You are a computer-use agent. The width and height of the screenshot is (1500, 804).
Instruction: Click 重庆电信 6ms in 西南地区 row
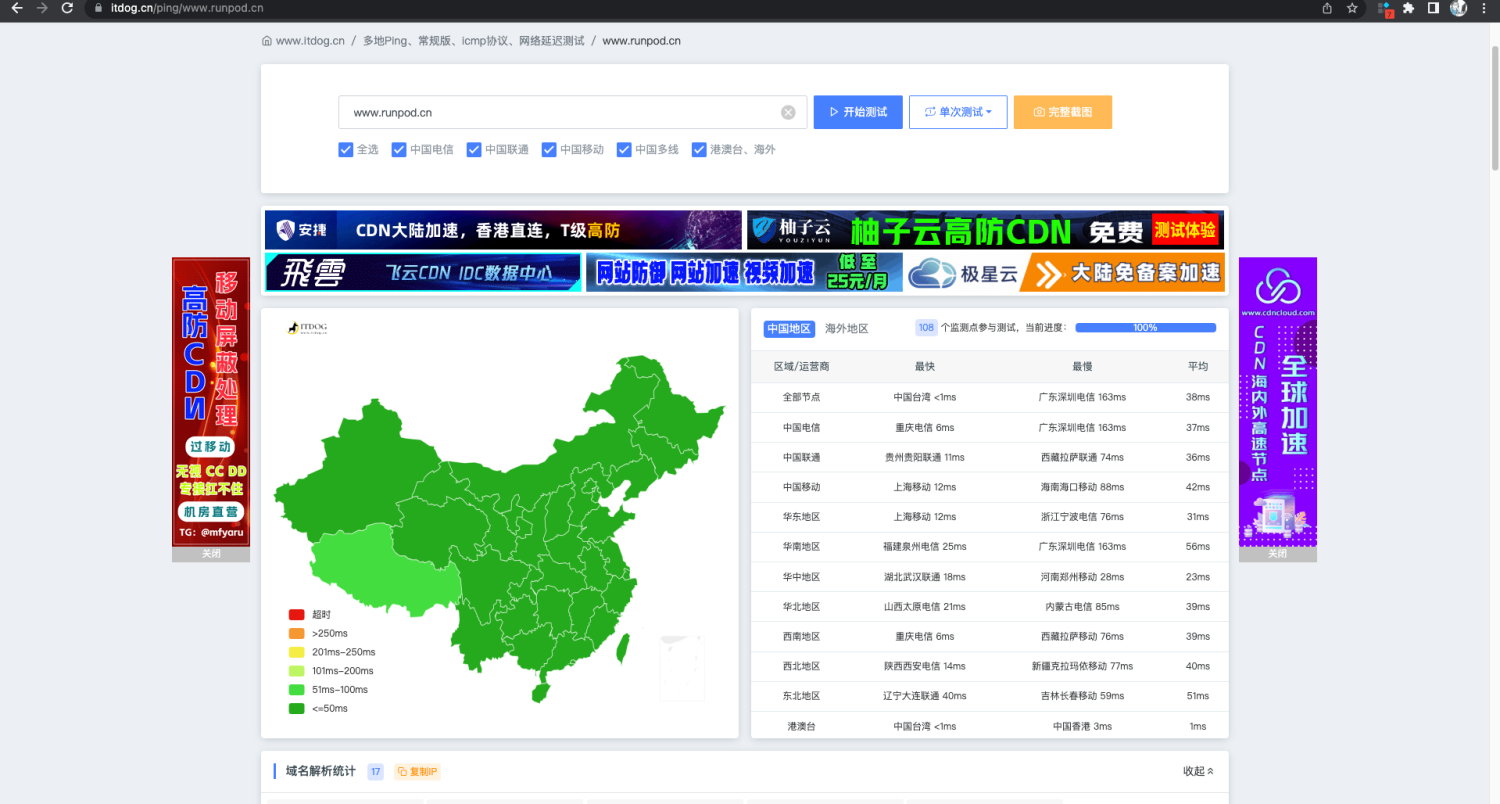pyautogui.click(x=924, y=636)
